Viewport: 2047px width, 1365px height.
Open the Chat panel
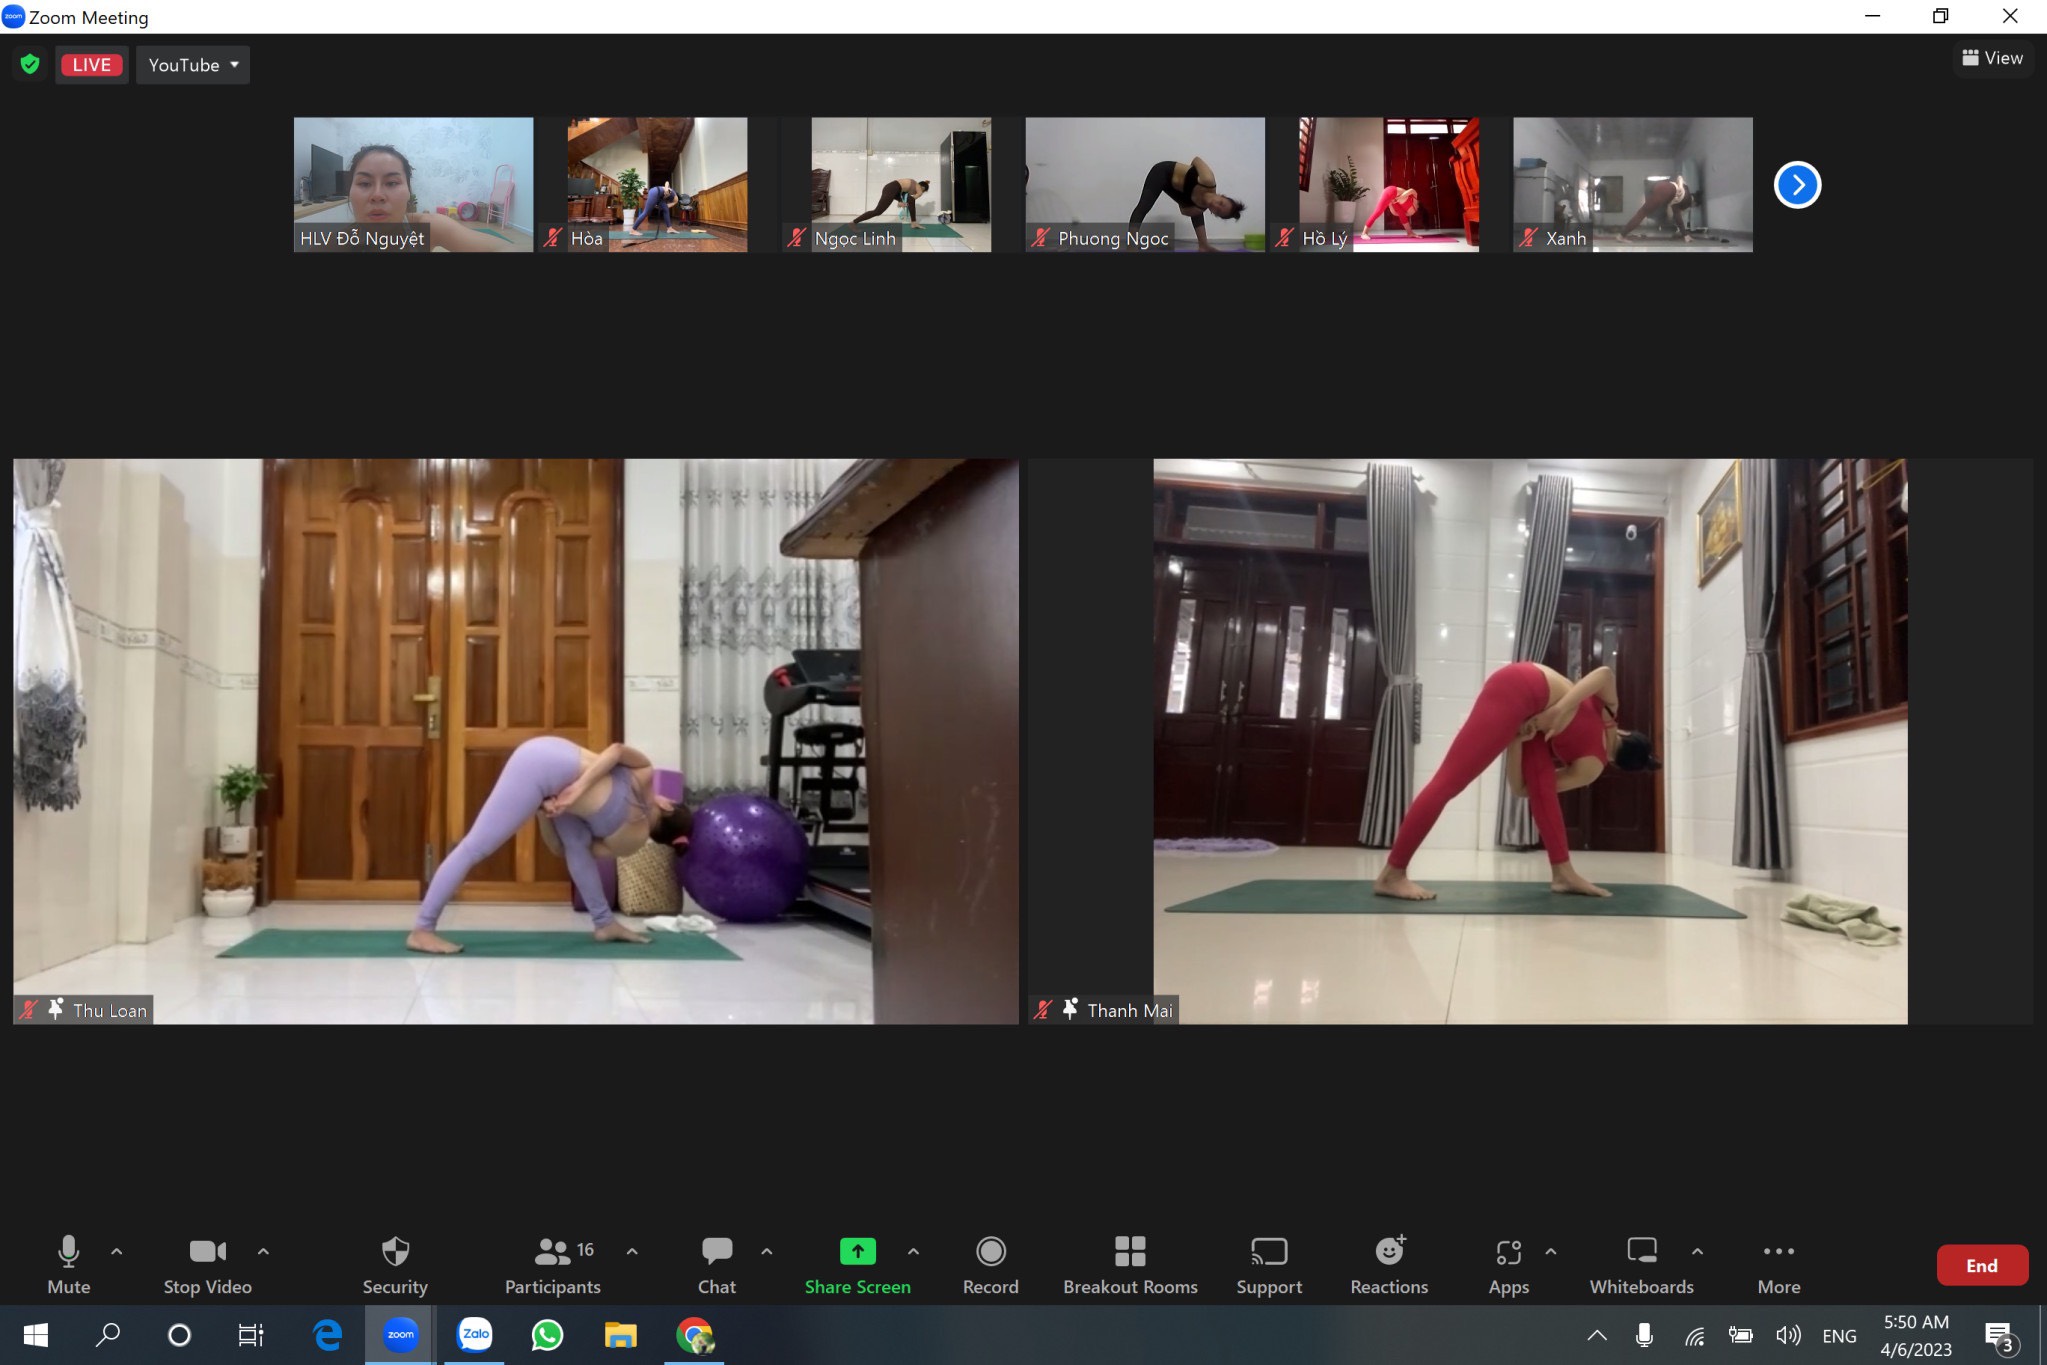click(717, 1264)
